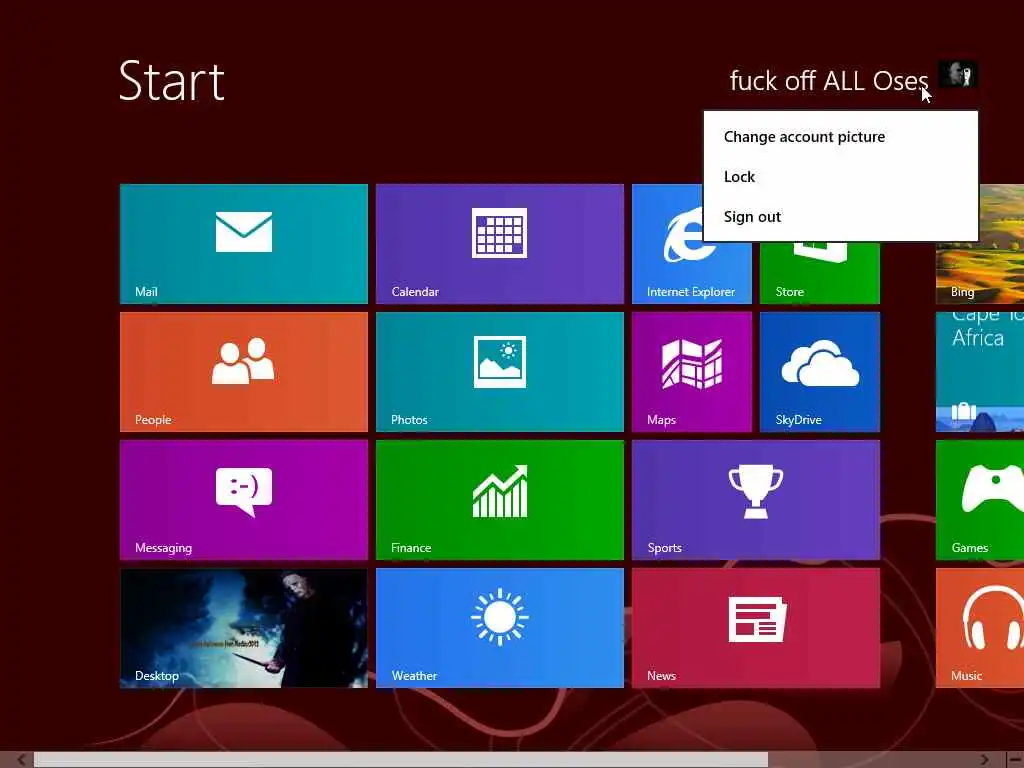The width and height of the screenshot is (1024, 768).
Task: Open the Photos tile
Action: click(500, 372)
